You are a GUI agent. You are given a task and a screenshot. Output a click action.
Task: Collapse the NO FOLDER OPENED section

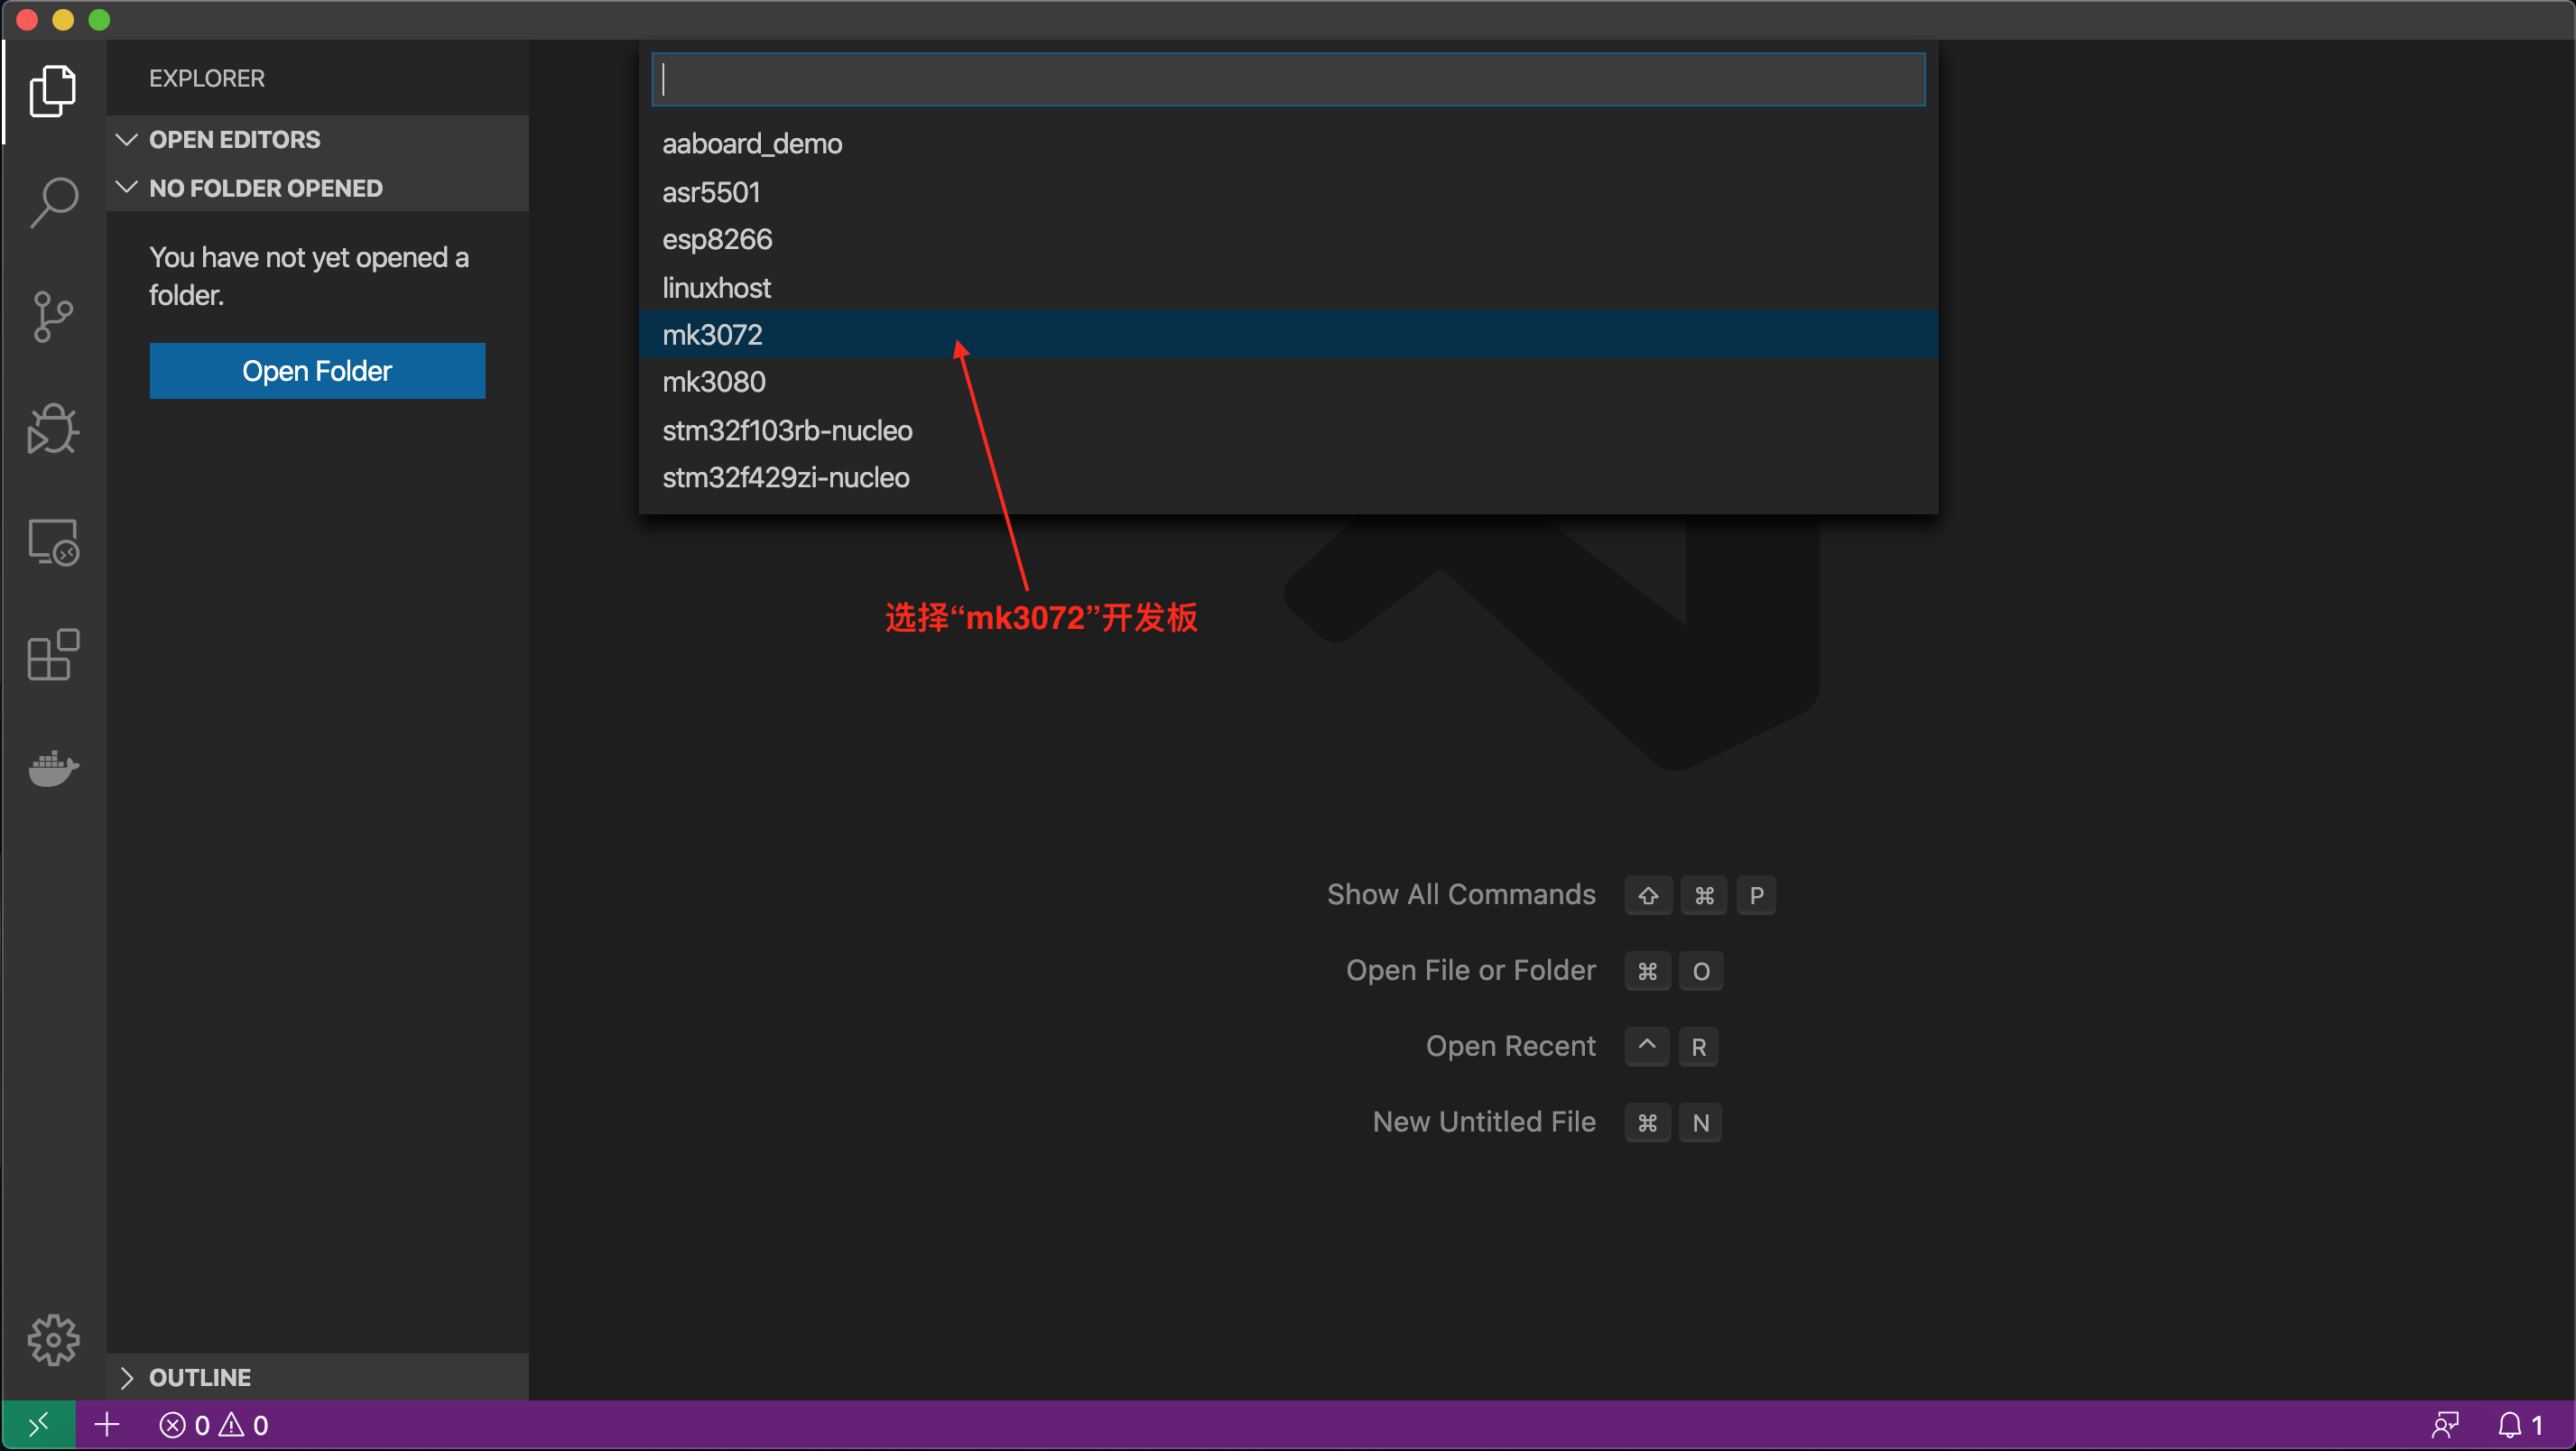pos(318,188)
